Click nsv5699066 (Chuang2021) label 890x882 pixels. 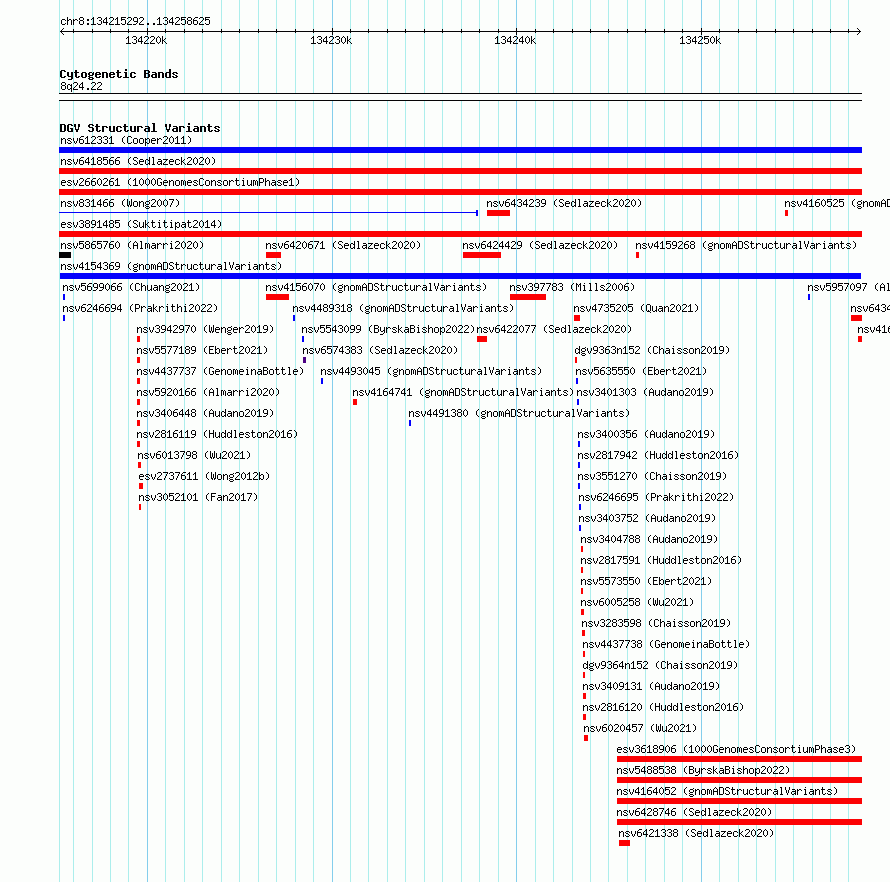[131, 287]
